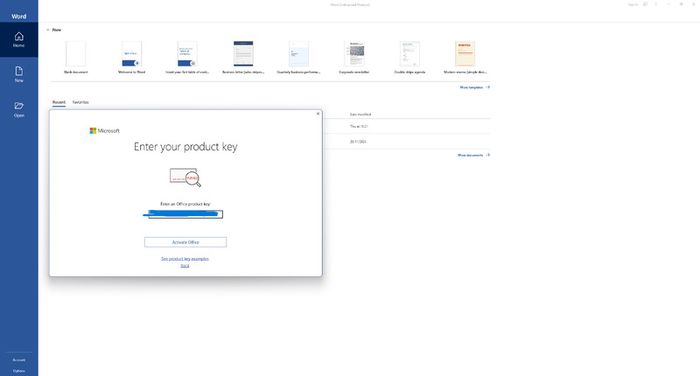This screenshot has height=376, width=700.
Task: Close the product key dialog
Action: tap(318, 114)
